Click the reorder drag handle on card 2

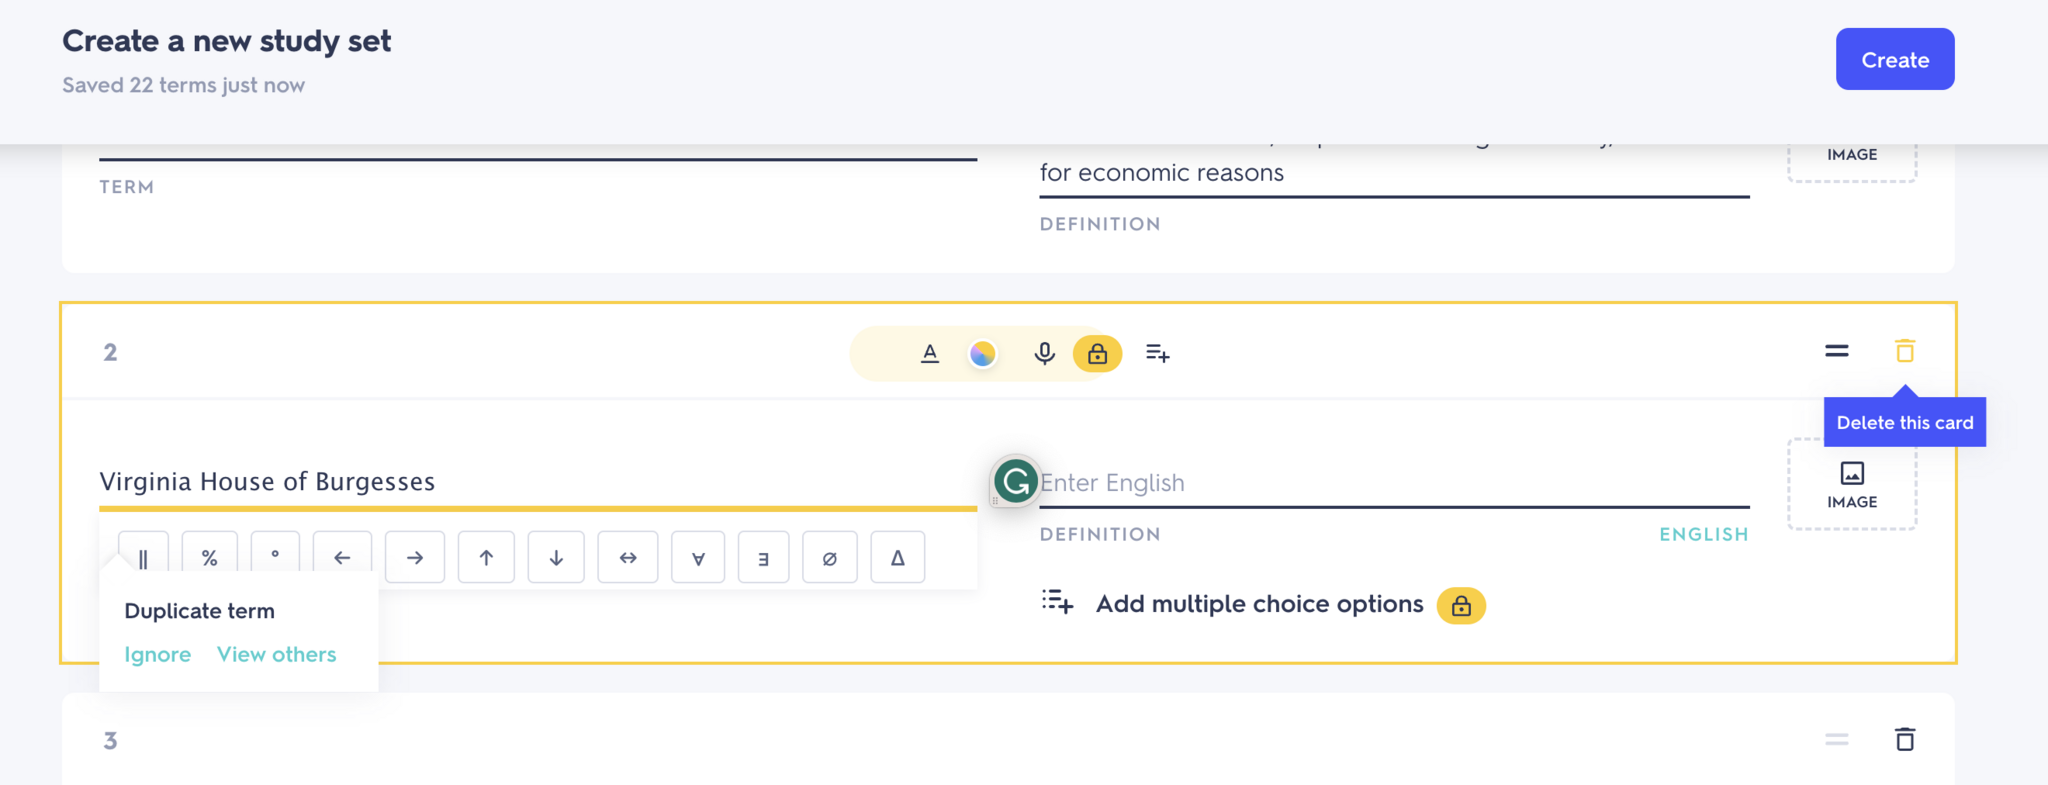(1836, 351)
